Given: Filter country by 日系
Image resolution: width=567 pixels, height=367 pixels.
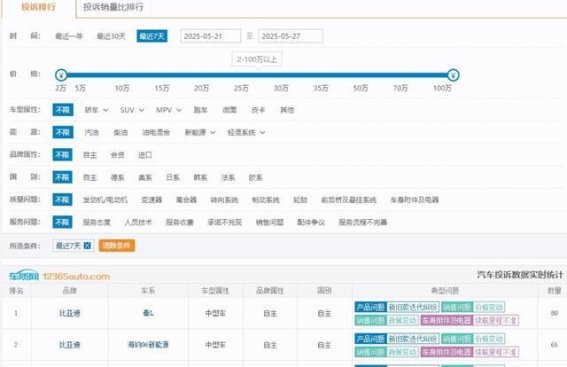Looking at the screenshot, I should coord(172,177).
